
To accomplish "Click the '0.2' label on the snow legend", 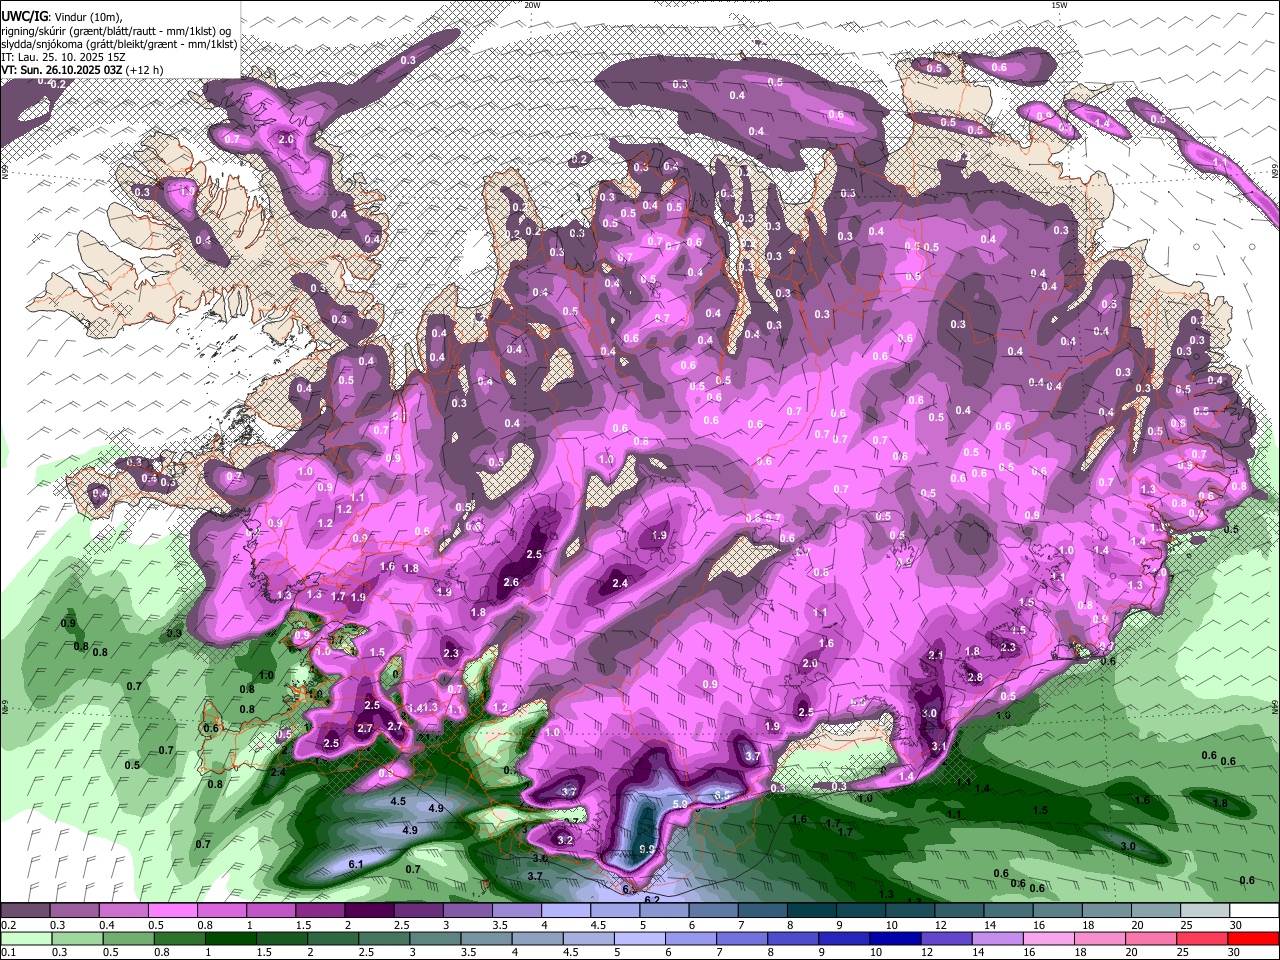I will (7, 925).
